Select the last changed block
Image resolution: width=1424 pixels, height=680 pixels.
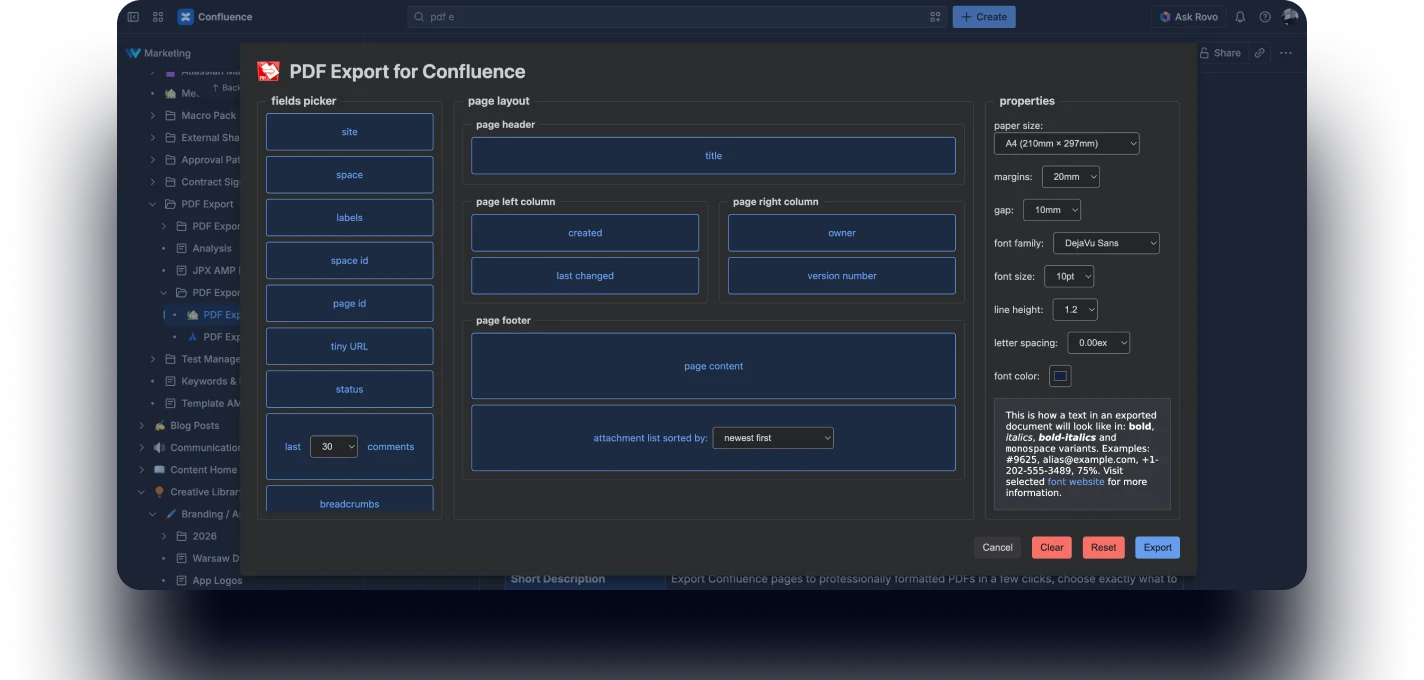tap(585, 276)
